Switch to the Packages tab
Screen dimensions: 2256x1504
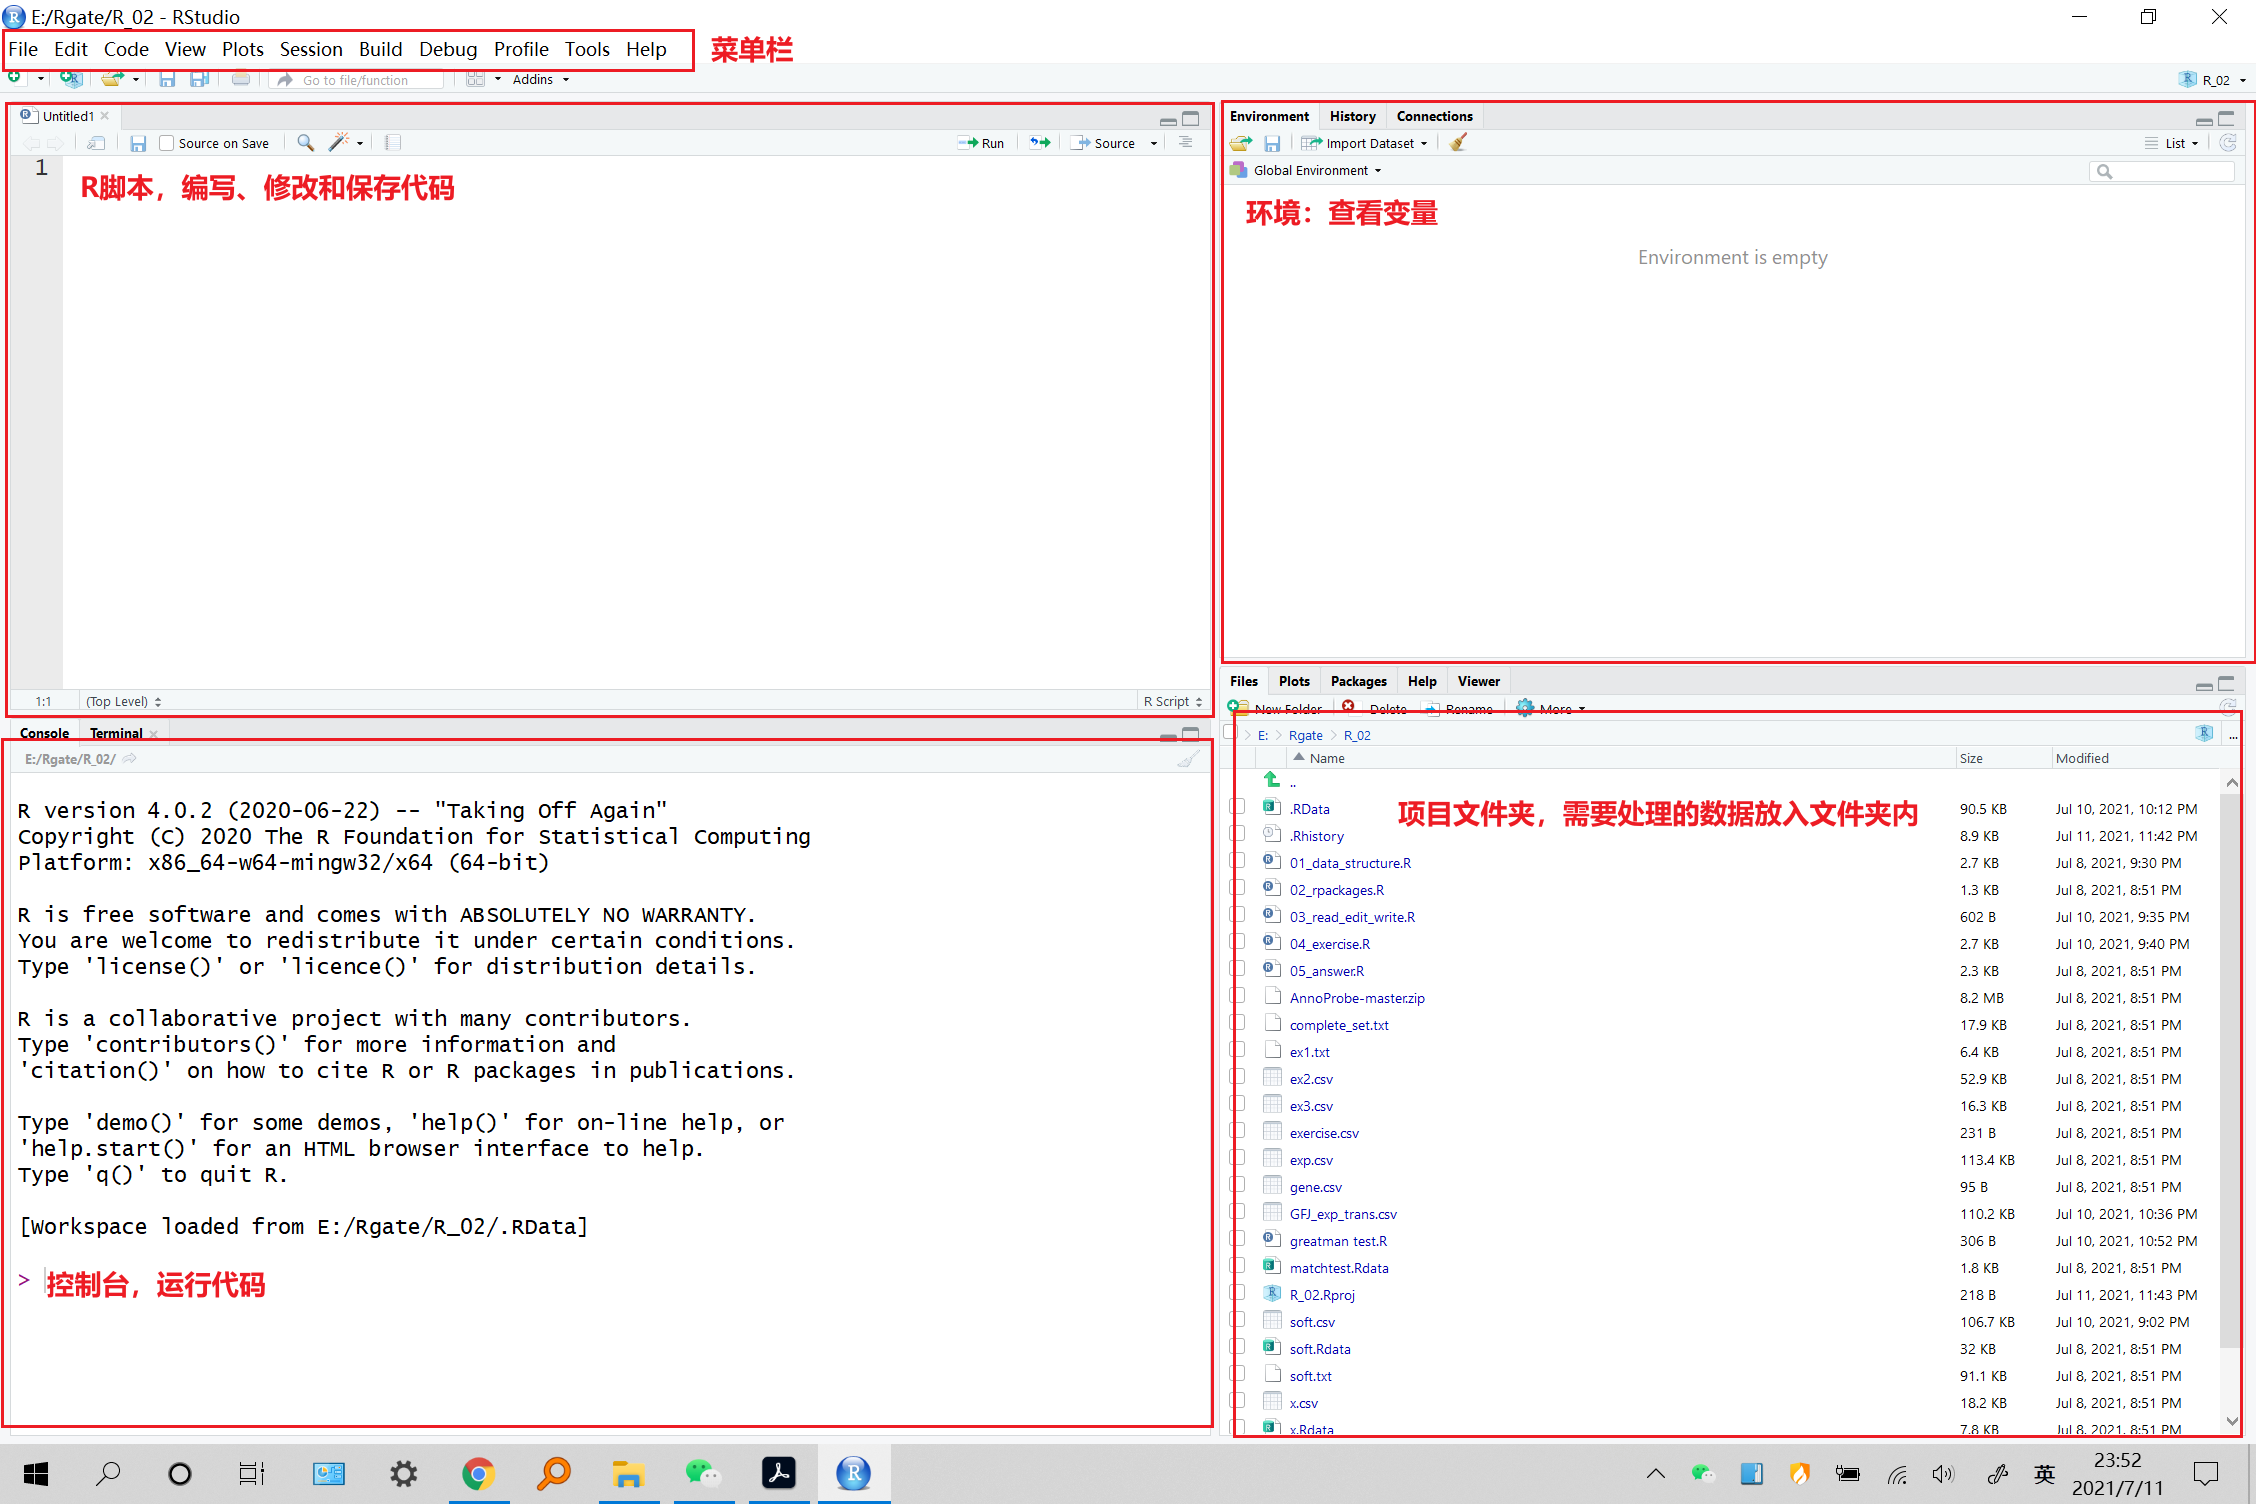tap(1358, 681)
